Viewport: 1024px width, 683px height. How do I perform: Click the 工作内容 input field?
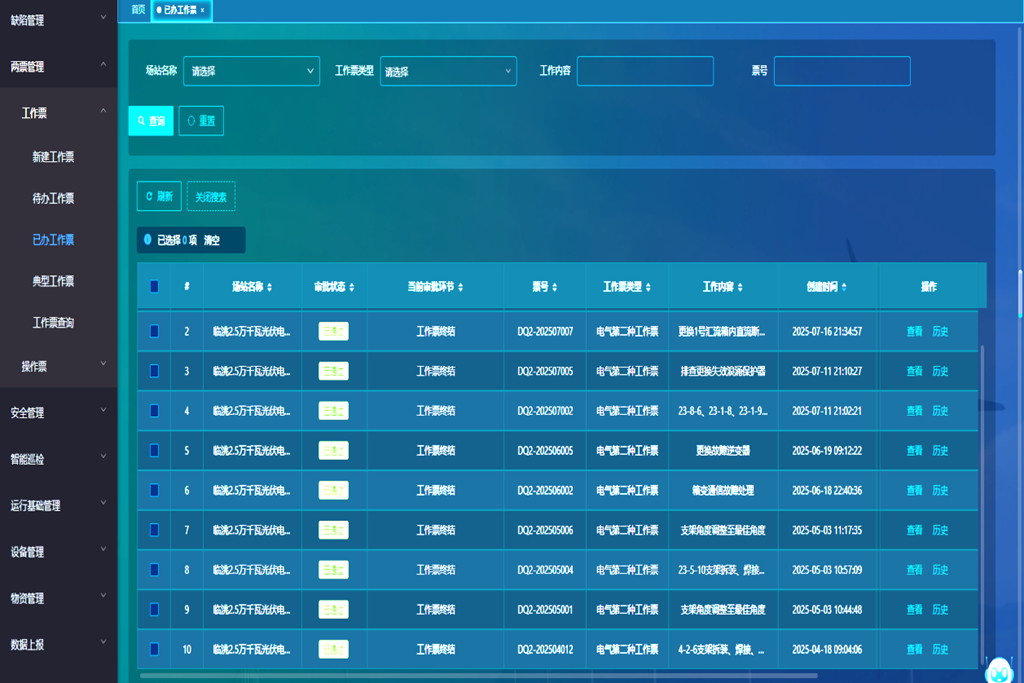(645, 71)
